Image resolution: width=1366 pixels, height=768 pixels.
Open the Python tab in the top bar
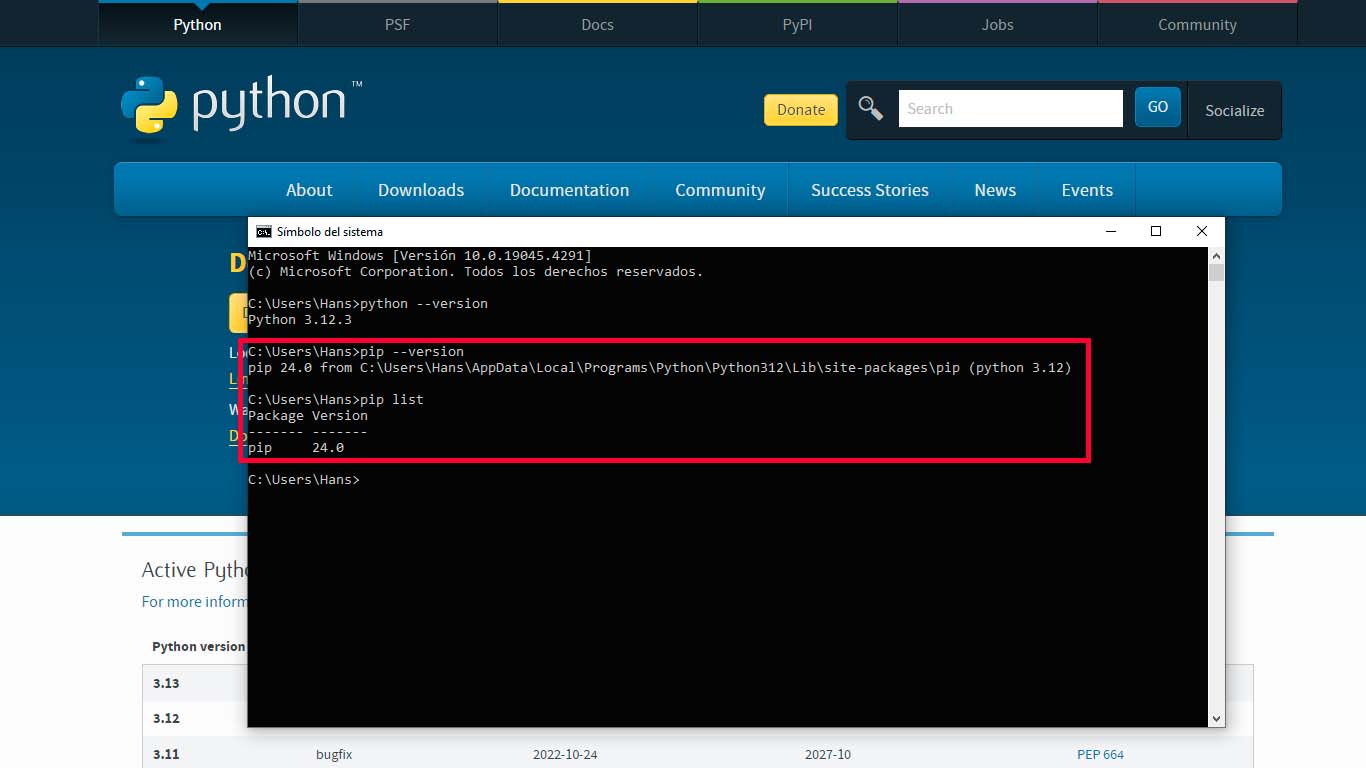198,24
